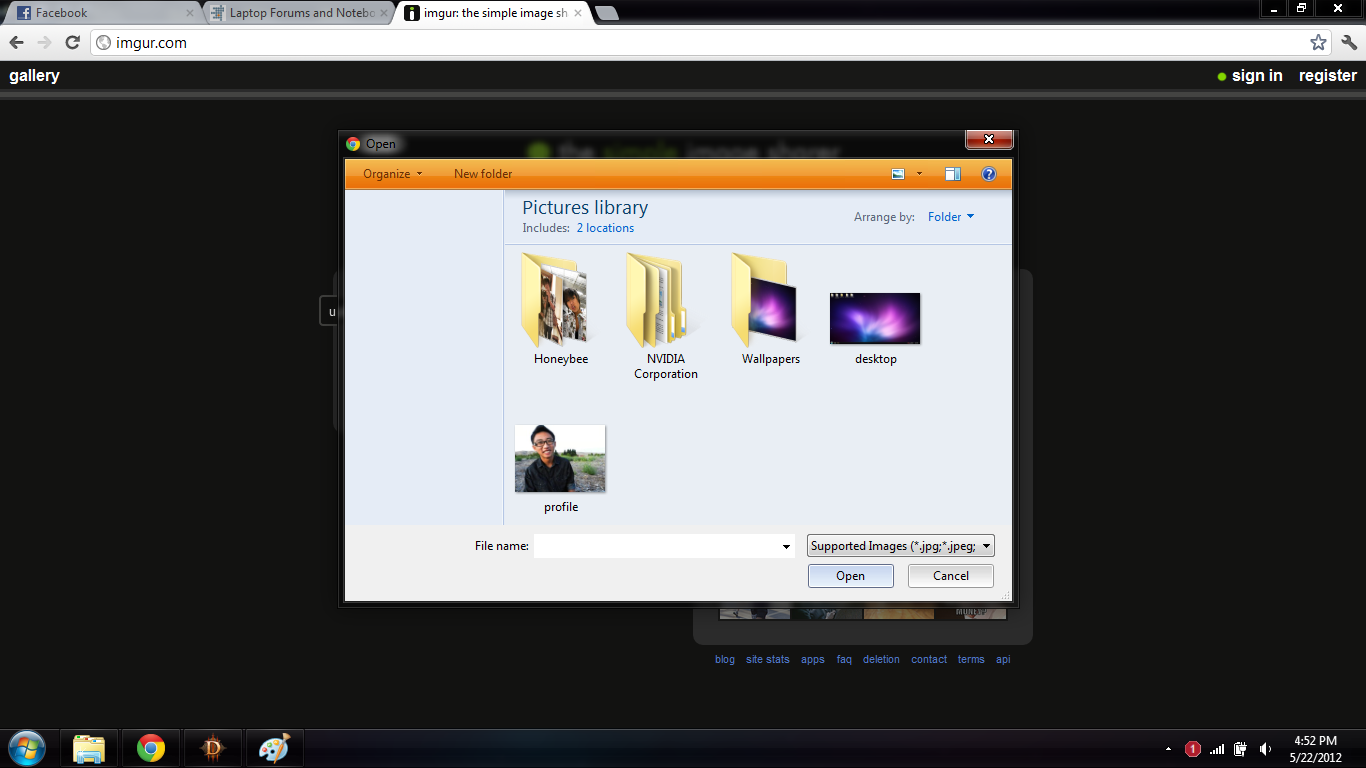Toggle the preview pane icon

pos(953,174)
